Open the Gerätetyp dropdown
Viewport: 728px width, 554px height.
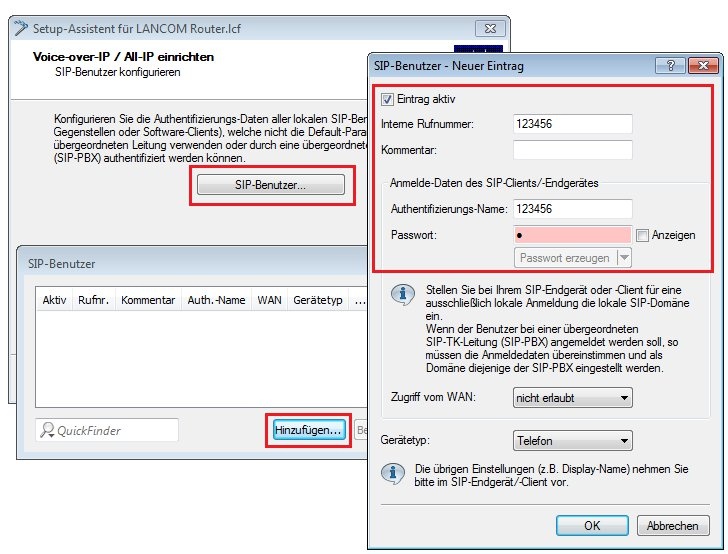click(x=572, y=440)
